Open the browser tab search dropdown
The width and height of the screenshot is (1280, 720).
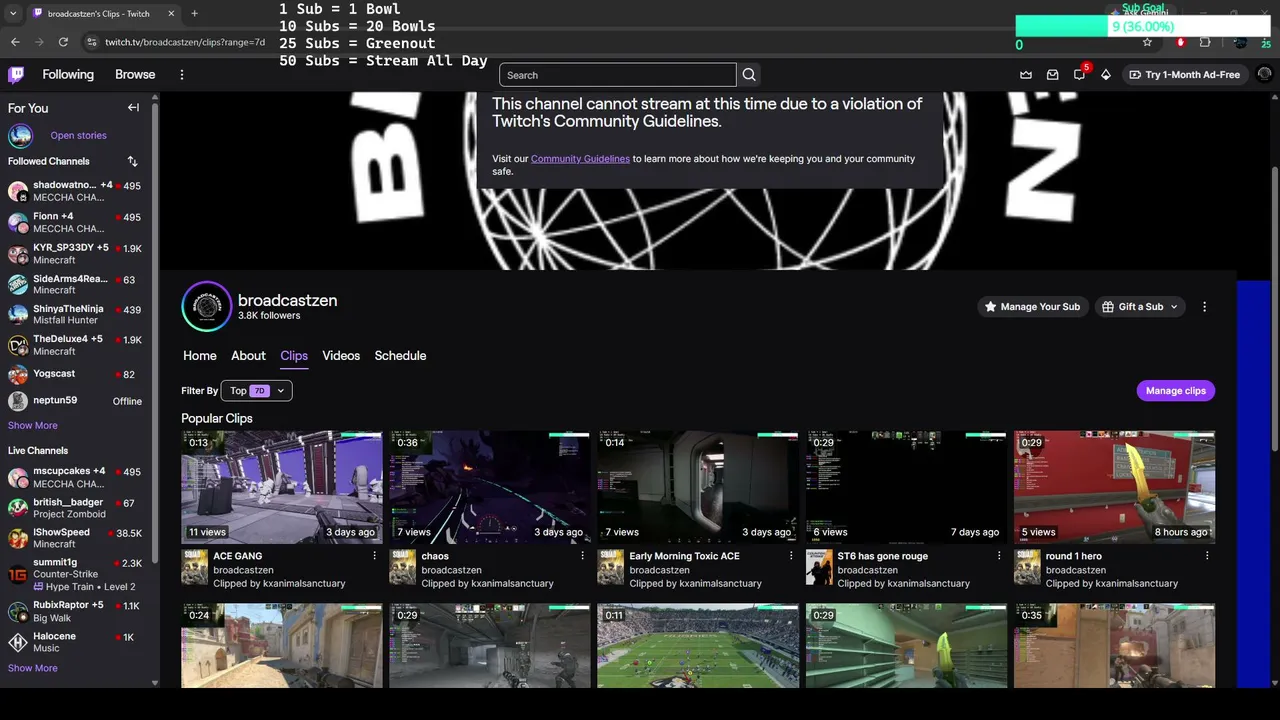pyautogui.click(x=13, y=14)
